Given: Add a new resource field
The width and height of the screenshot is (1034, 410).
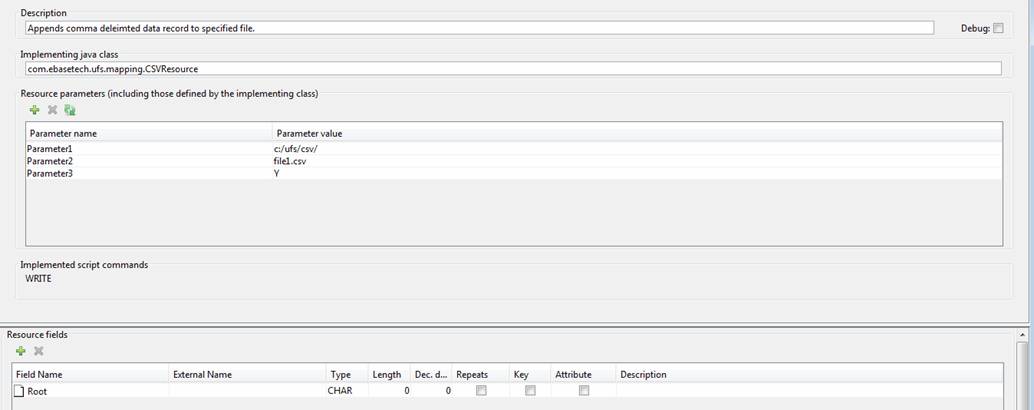Looking at the screenshot, I should point(21,351).
